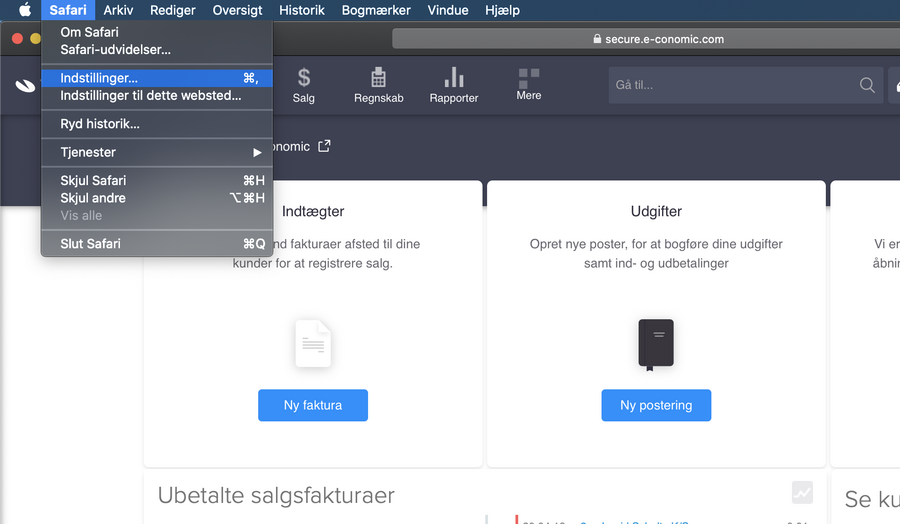Click the chart icon beside Ubetalte salgsfakturaer

click(x=802, y=492)
